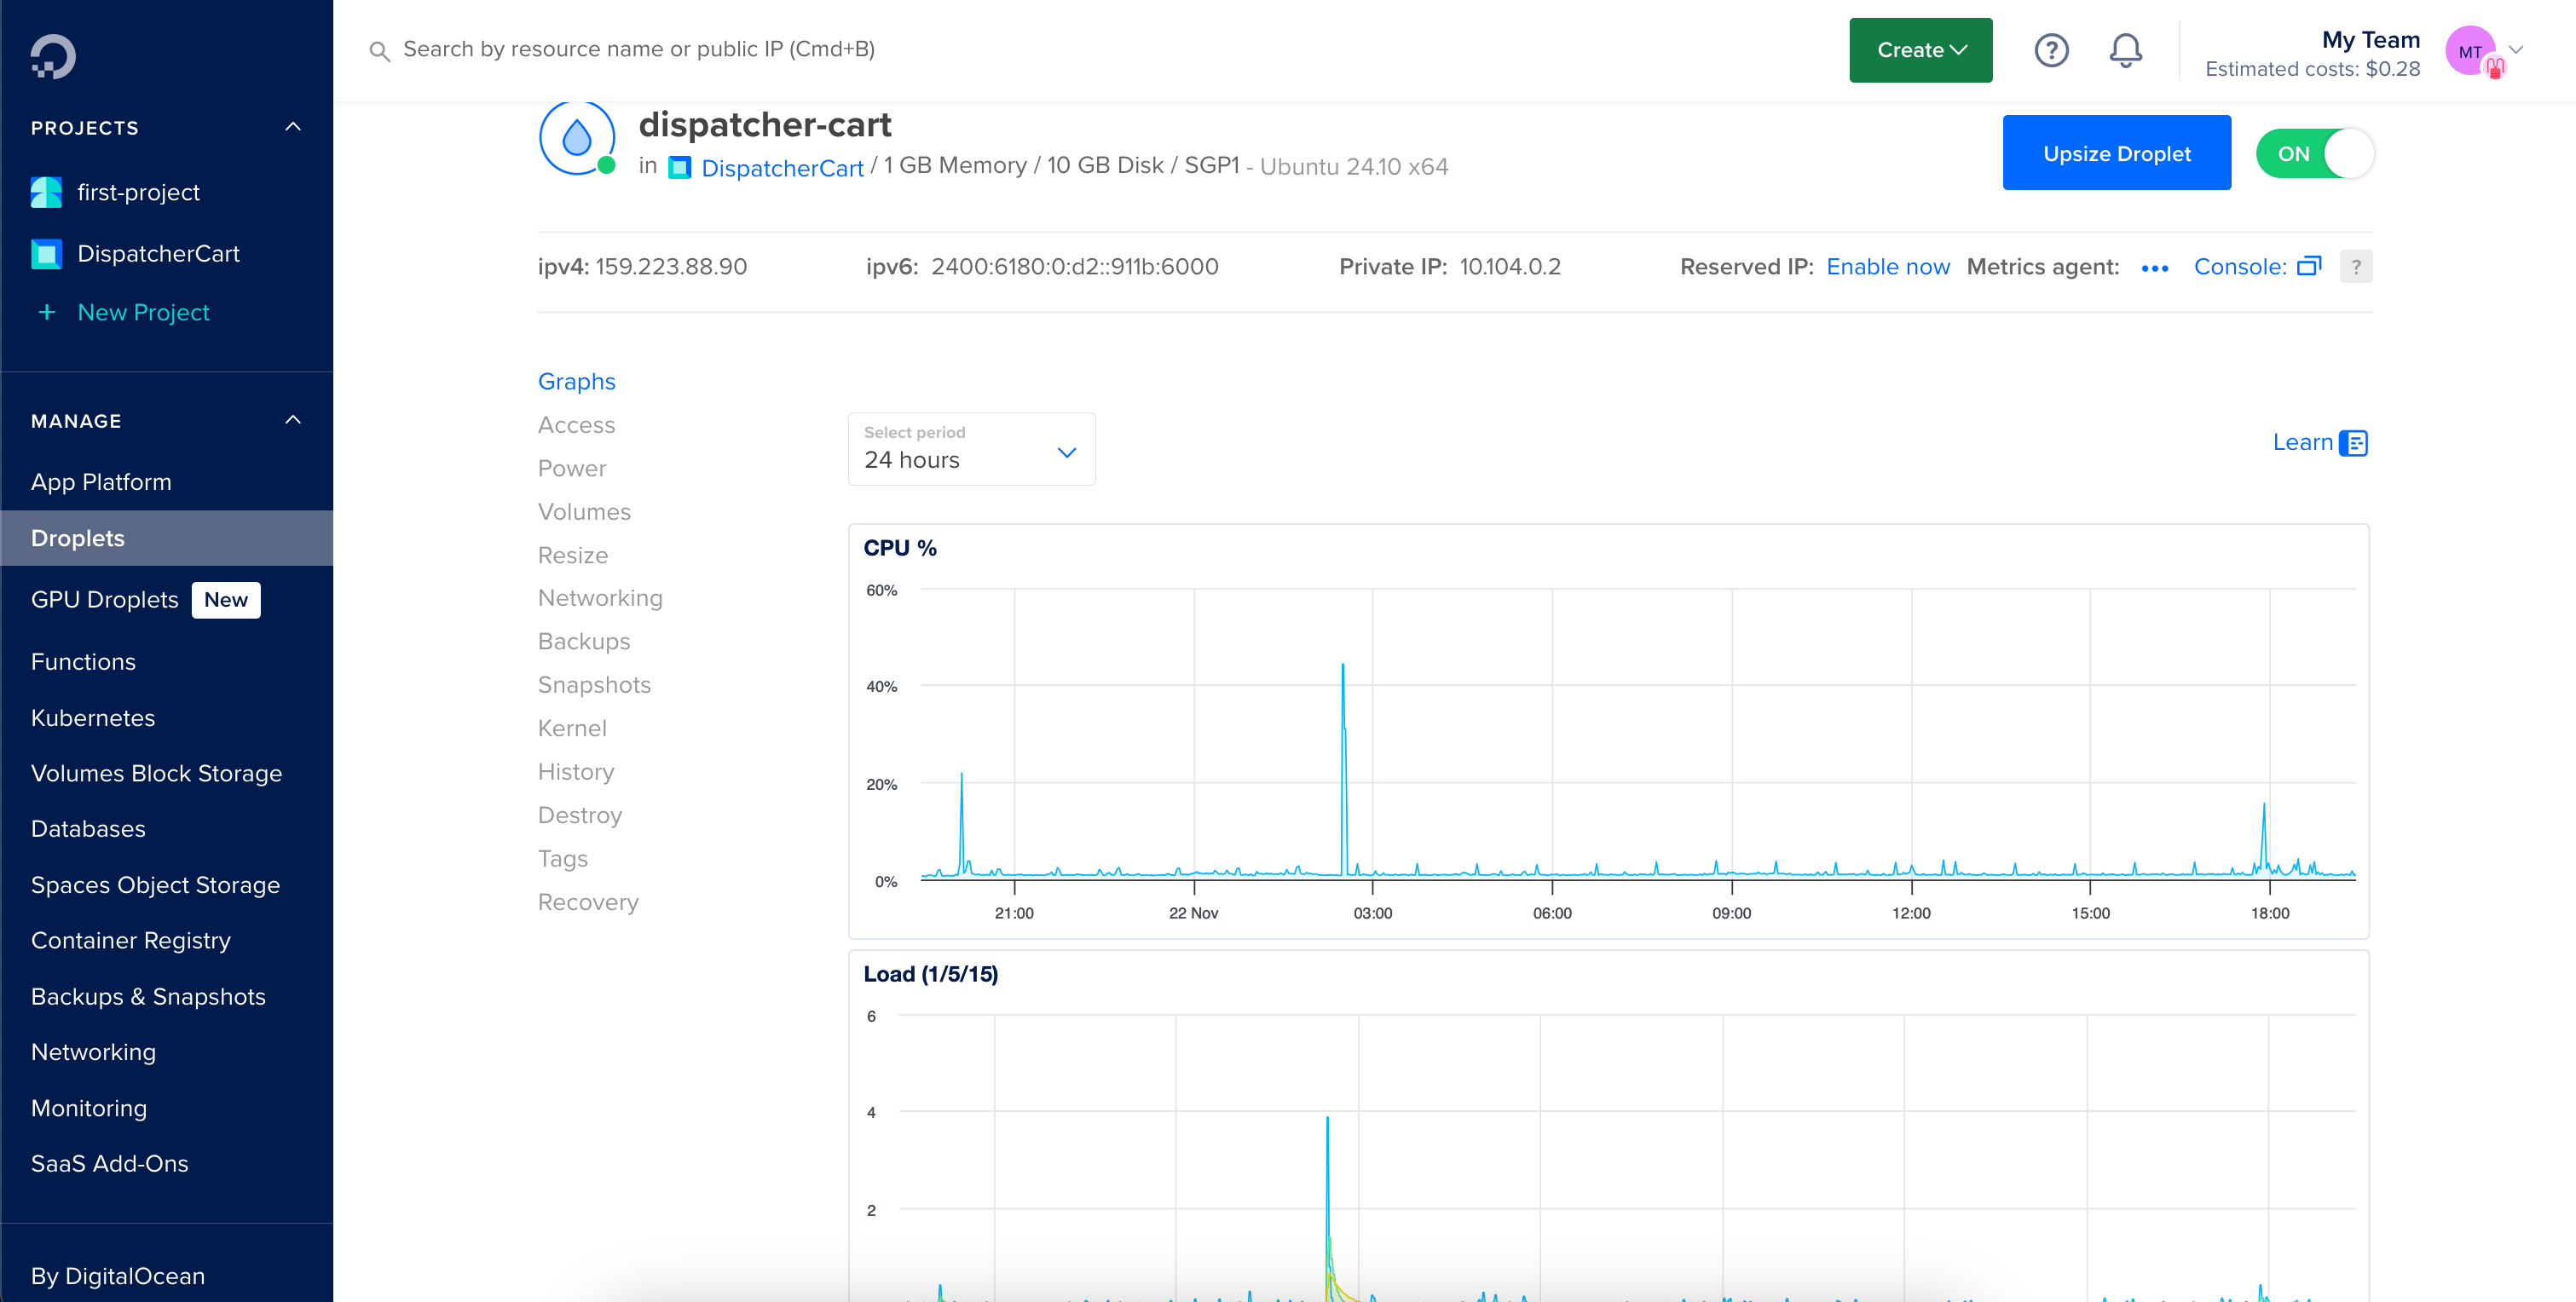Open the Tags tab
This screenshot has height=1302, width=2576.
(563, 859)
